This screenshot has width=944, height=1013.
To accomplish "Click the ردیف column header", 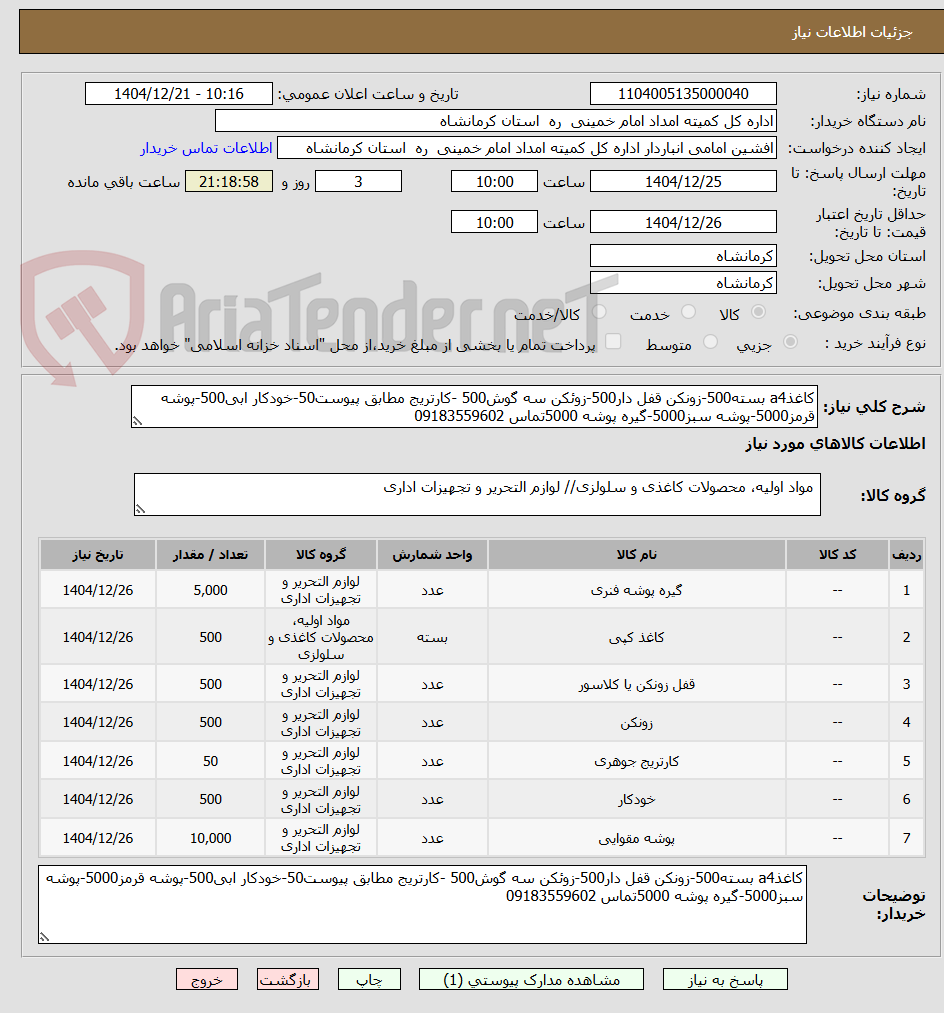I will [x=907, y=554].
